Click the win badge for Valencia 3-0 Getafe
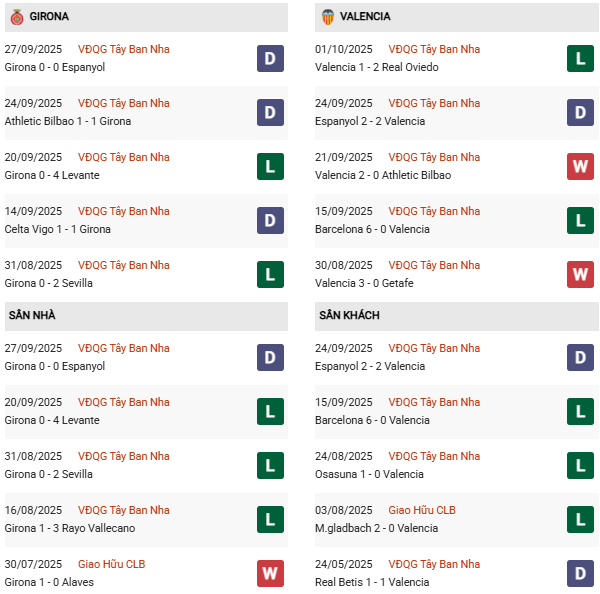The width and height of the screenshot is (600, 594). click(x=581, y=275)
